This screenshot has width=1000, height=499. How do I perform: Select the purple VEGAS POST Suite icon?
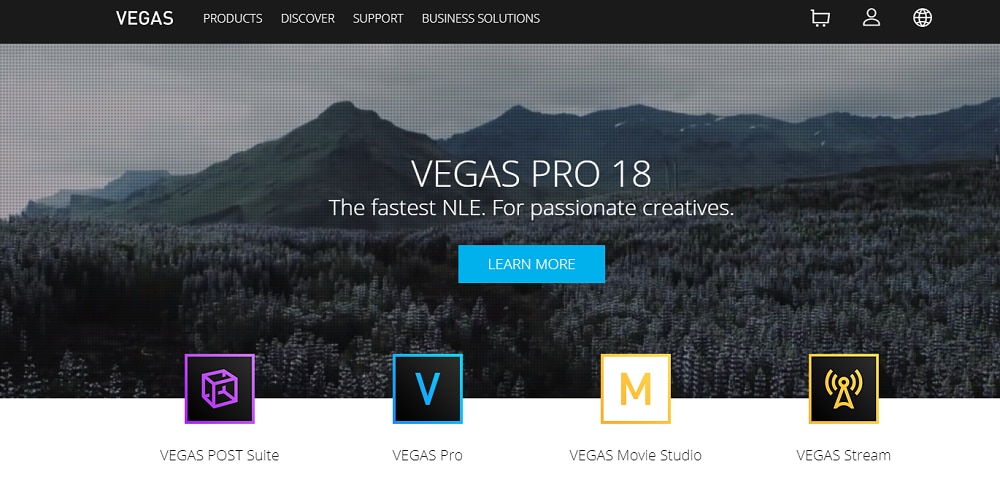point(219,389)
